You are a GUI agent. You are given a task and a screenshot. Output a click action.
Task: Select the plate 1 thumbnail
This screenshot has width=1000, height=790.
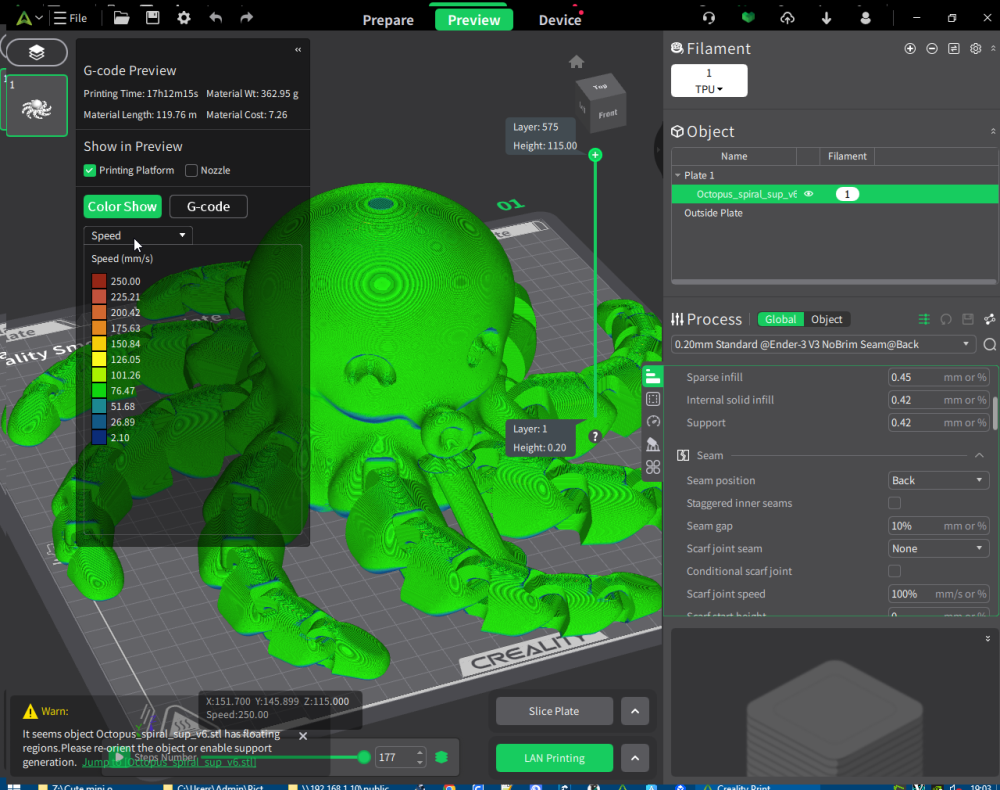[x=37, y=106]
